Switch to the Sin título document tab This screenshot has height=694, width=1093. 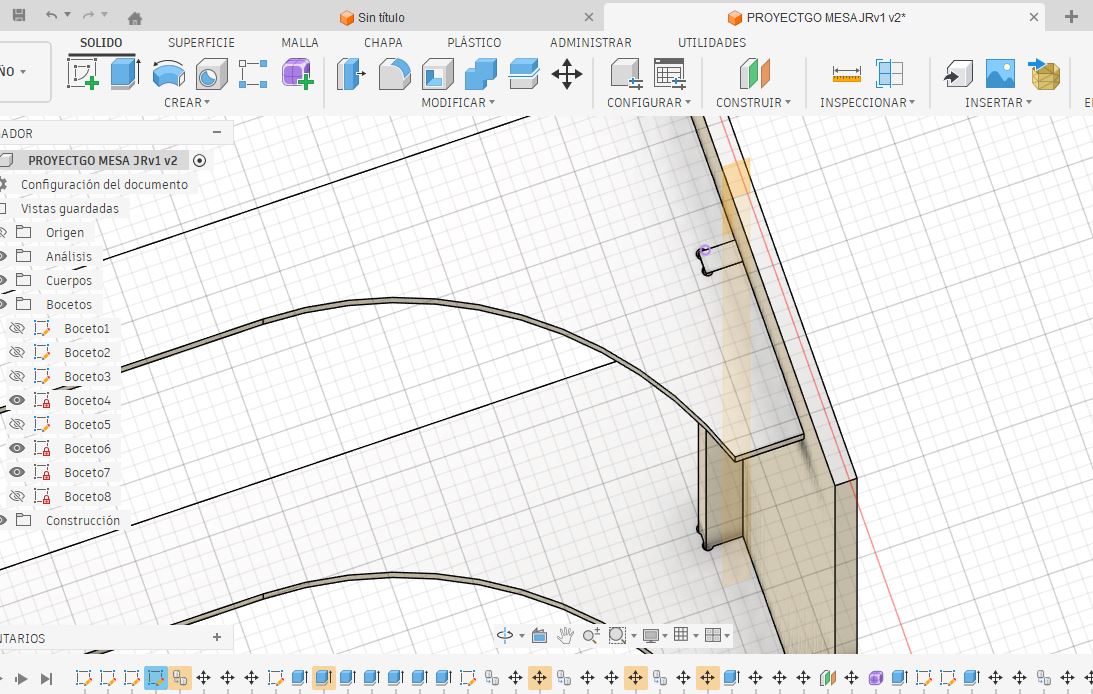[x=381, y=17]
